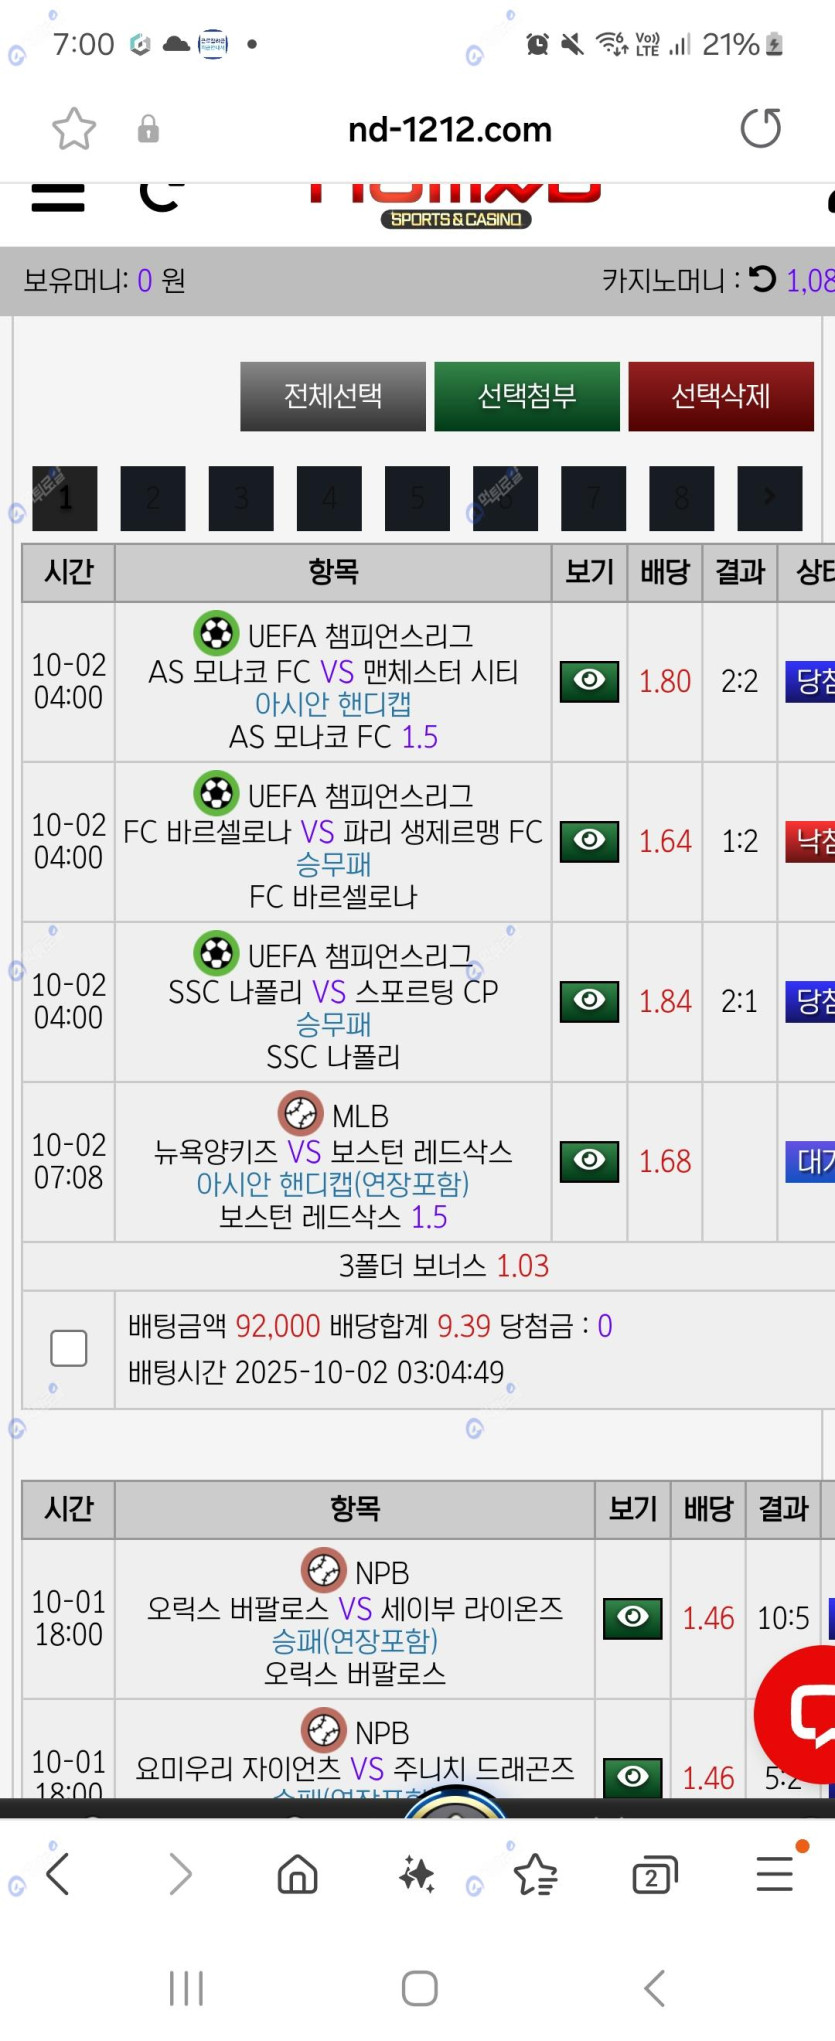Viewport: 835px width, 2041px height.
Task: Switch to page 2 of the betting history
Action: click(x=153, y=498)
